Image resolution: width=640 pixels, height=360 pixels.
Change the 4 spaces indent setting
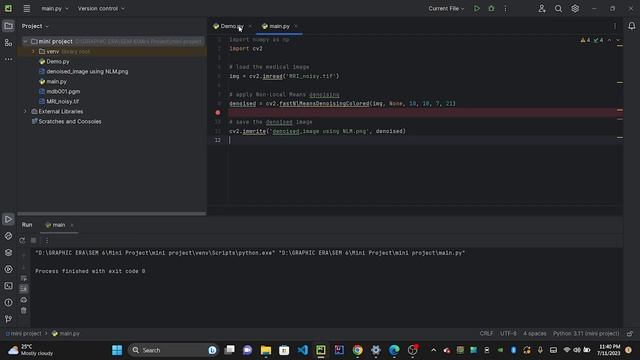click(x=535, y=333)
